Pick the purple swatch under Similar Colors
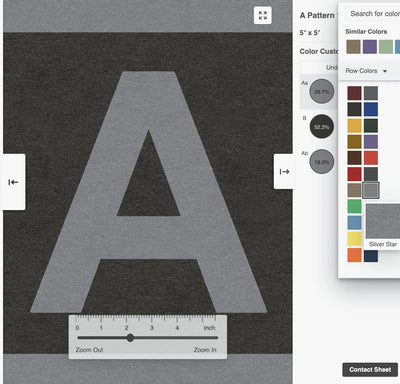The image size is (400, 384). (x=370, y=47)
